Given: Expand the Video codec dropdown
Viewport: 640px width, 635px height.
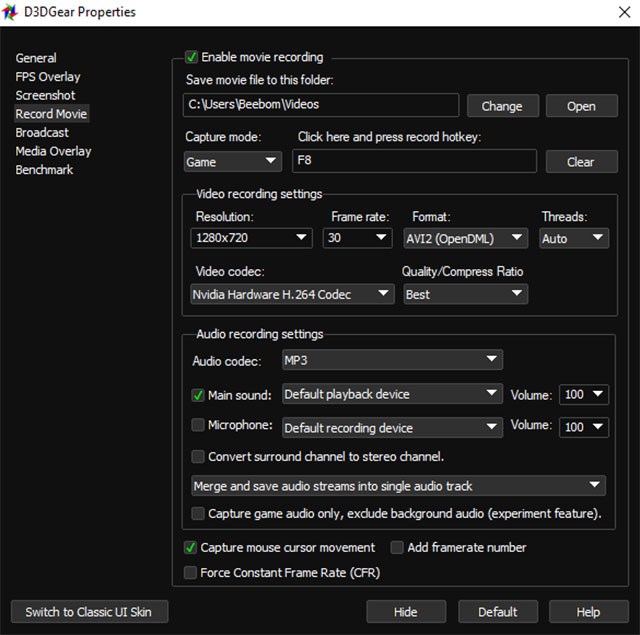Looking at the screenshot, I should [292, 294].
